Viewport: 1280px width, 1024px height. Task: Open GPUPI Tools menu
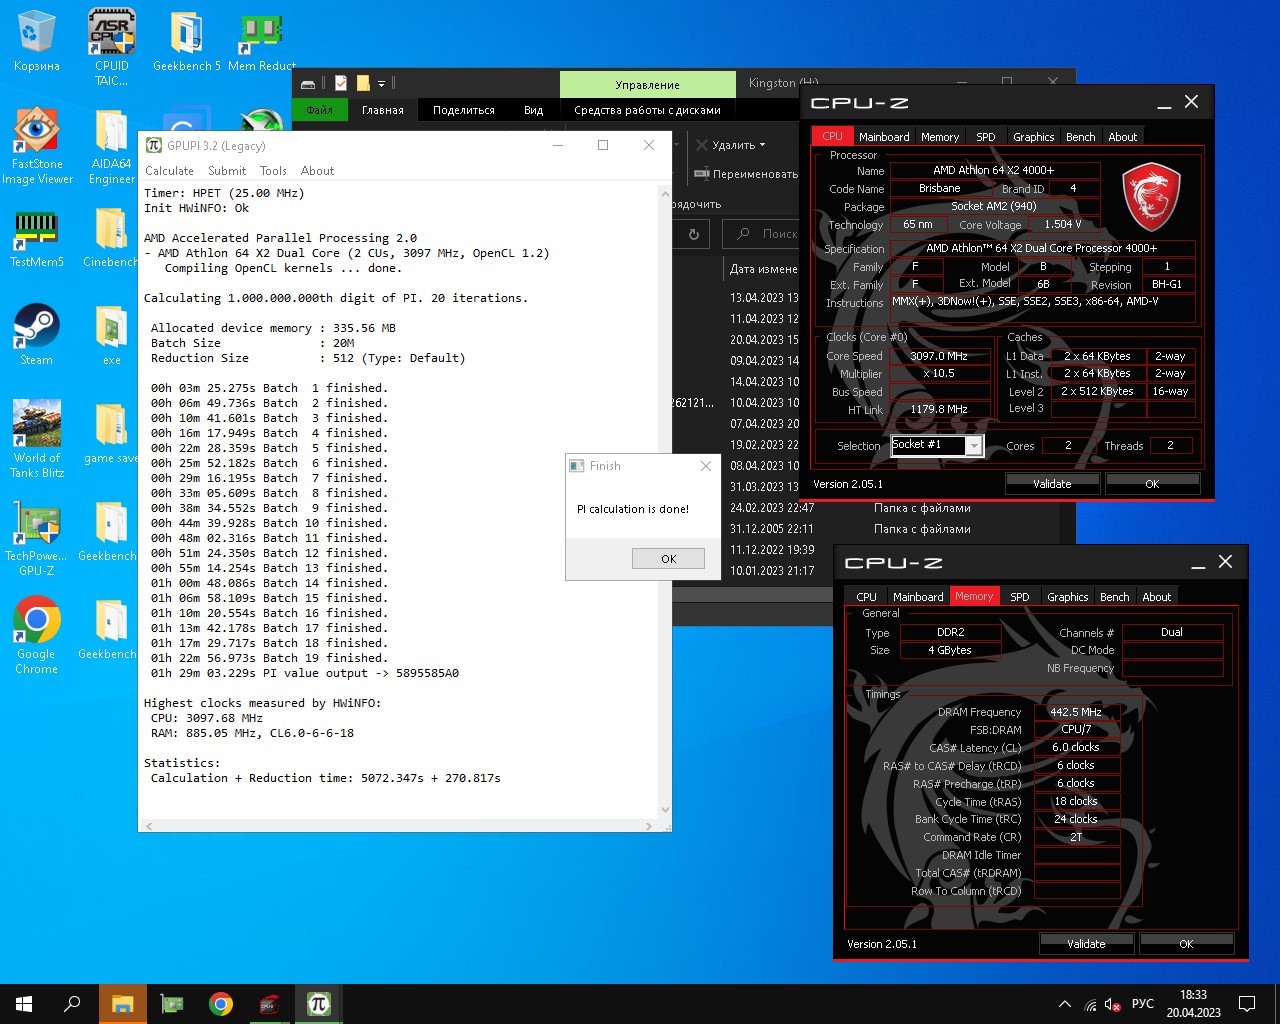[273, 171]
